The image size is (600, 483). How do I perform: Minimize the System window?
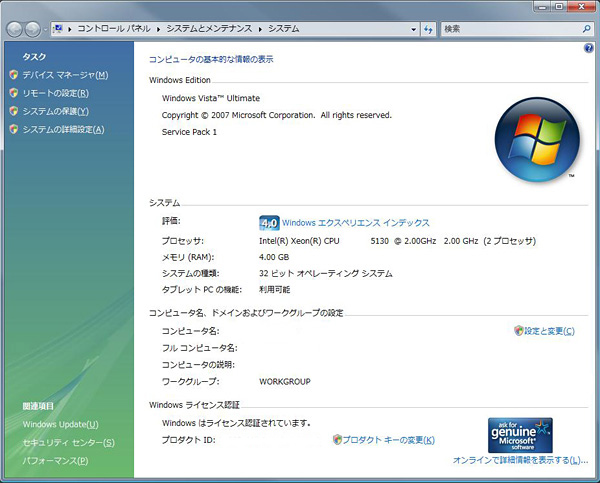coord(541,7)
